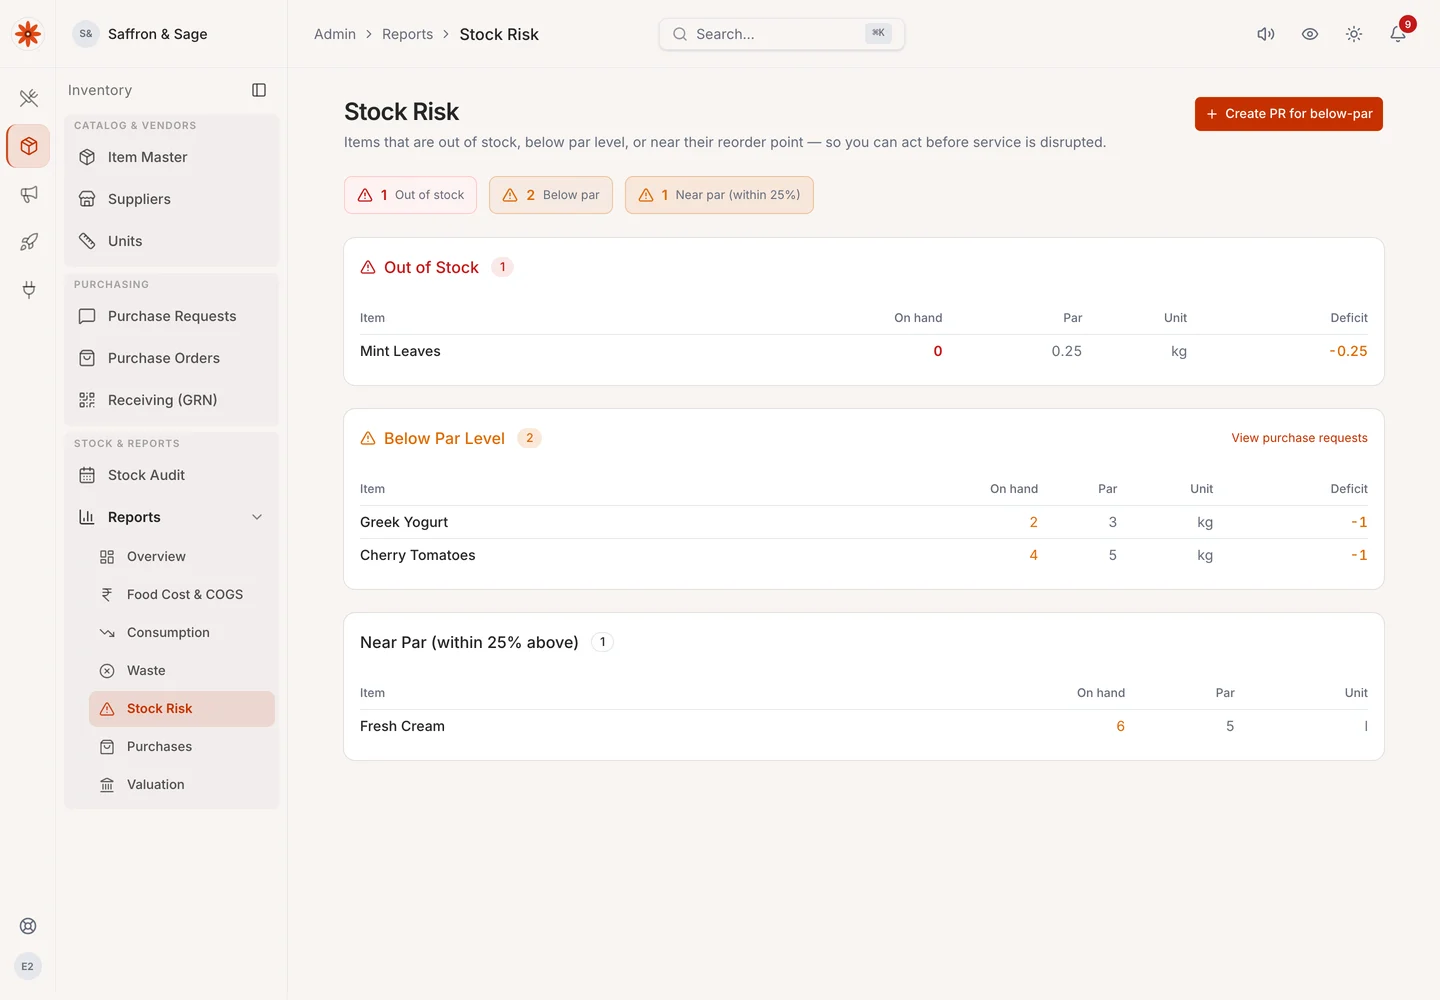This screenshot has width=1440, height=1000.
Task: Focus the Search field
Action: click(x=782, y=34)
